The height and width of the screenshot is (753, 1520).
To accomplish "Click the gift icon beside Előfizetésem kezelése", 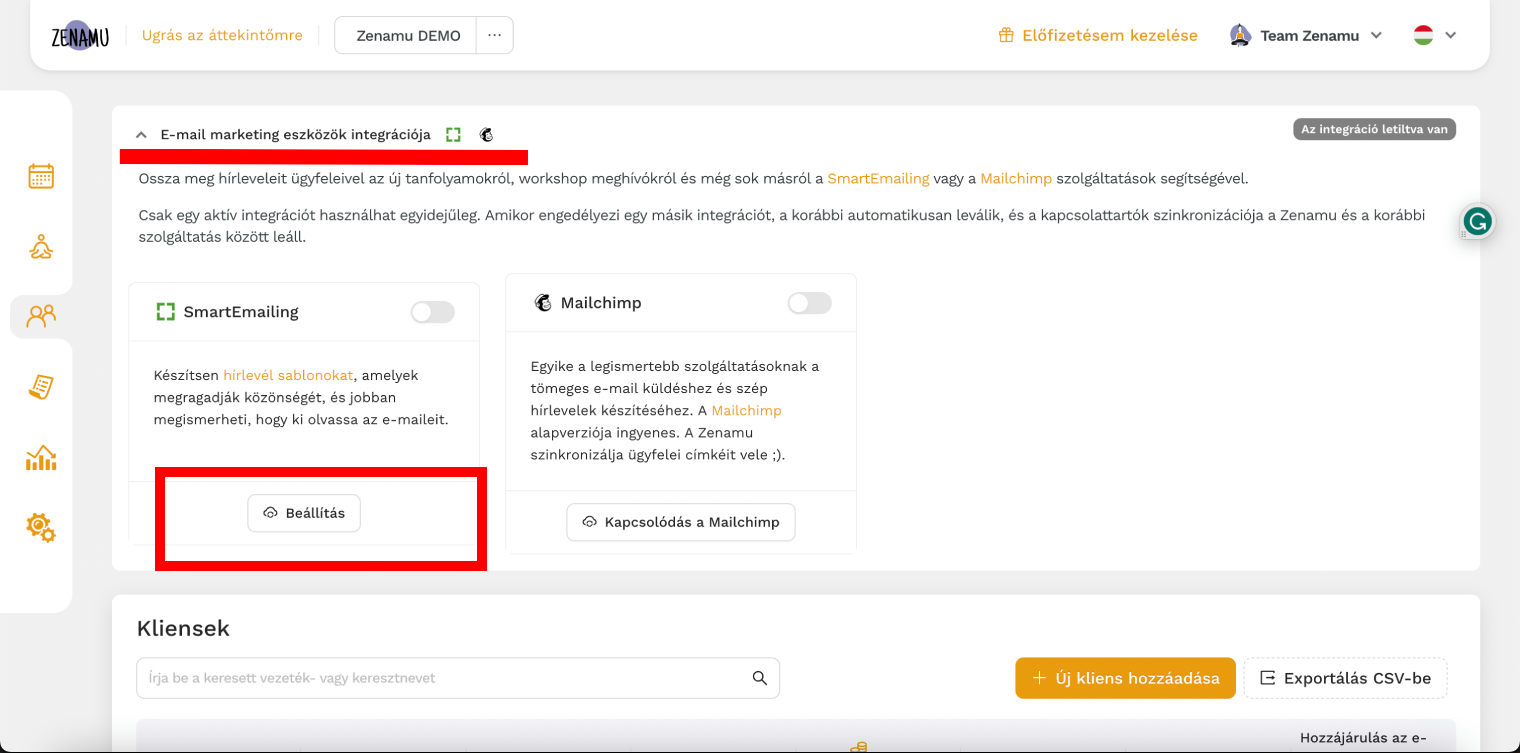I will click(x=1006, y=36).
